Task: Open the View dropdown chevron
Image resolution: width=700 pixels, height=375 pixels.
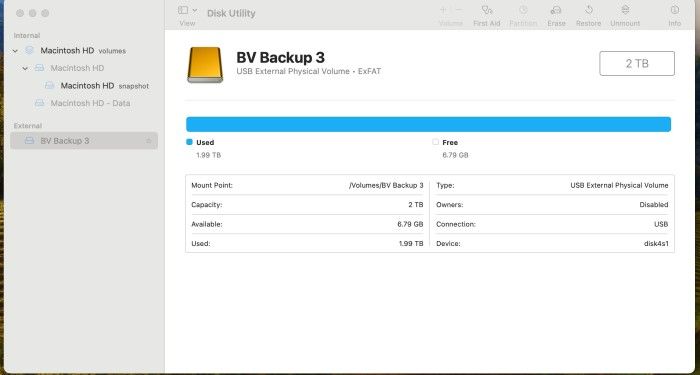Action: pyautogui.click(x=195, y=10)
